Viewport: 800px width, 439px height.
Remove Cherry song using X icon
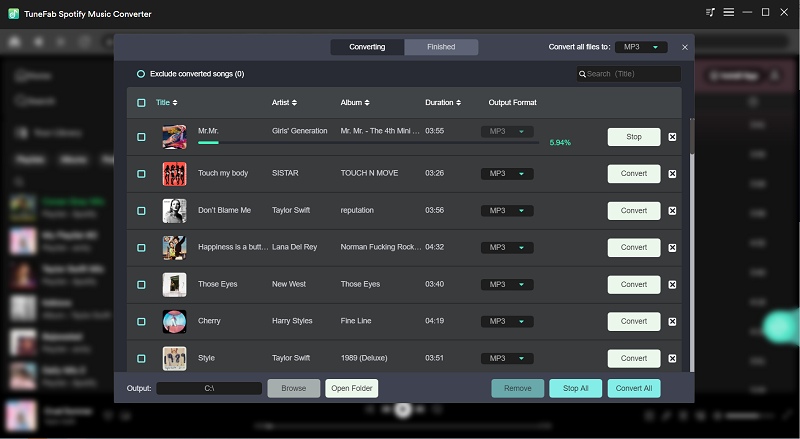(x=672, y=321)
